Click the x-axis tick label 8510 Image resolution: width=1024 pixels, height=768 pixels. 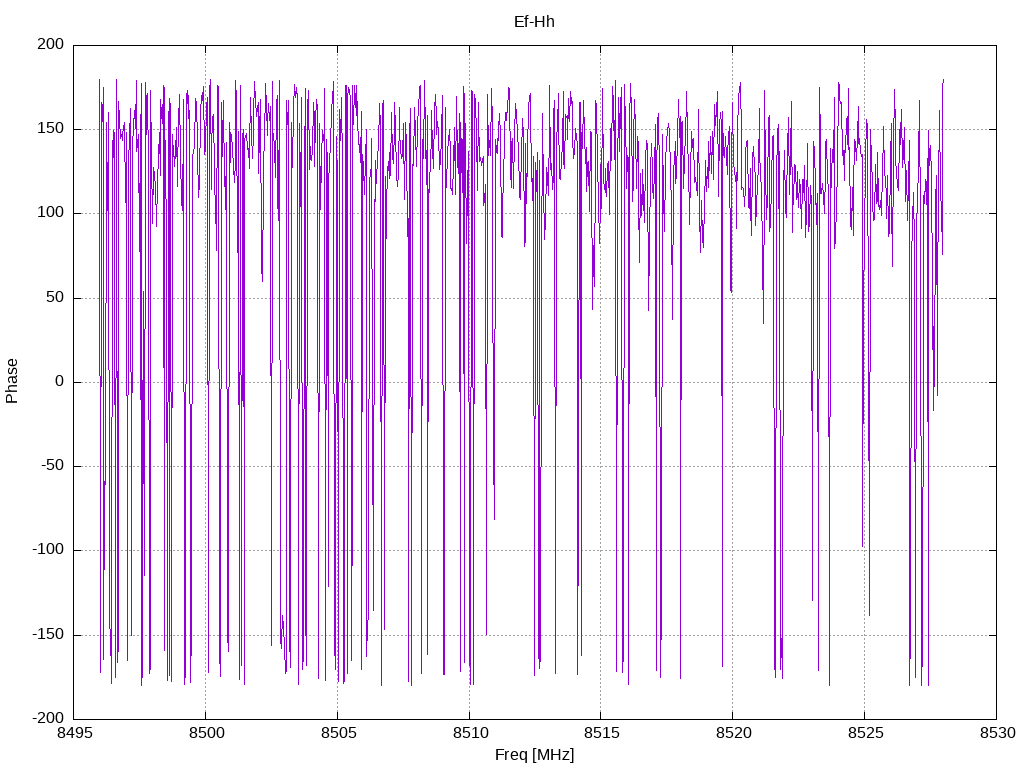(470, 733)
